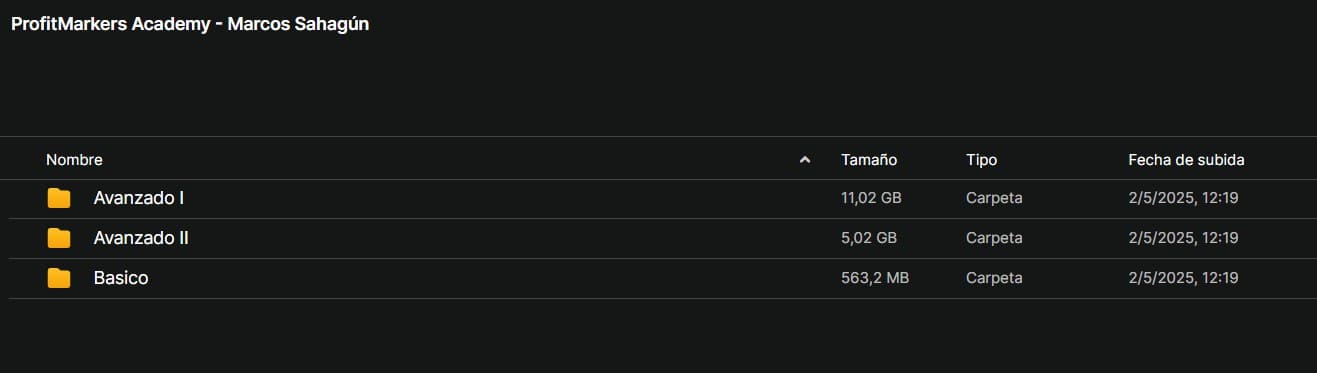This screenshot has height=373, width=1317.
Task: Click the 563,2 MB size value
Action: pos(875,278)
